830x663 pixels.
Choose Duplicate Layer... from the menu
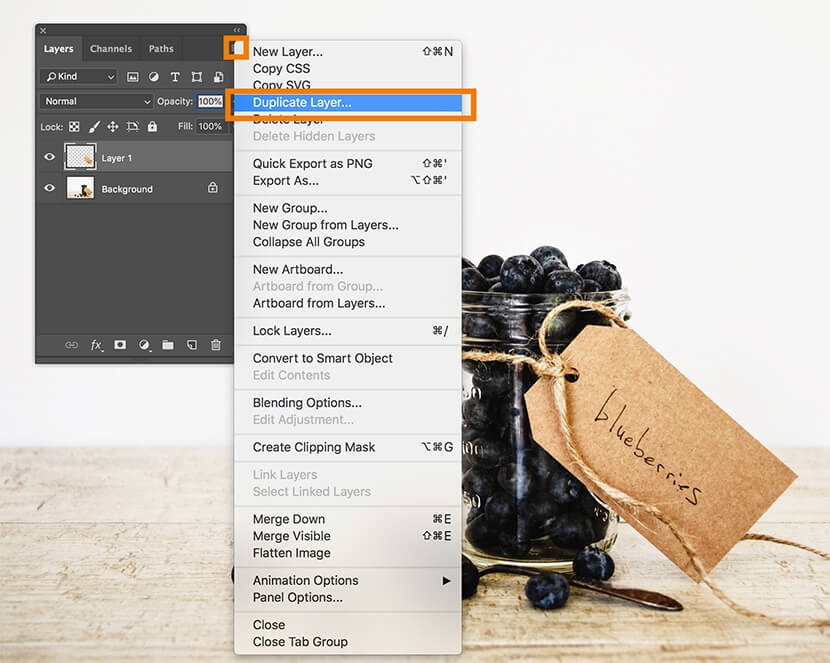pos(302,102)
